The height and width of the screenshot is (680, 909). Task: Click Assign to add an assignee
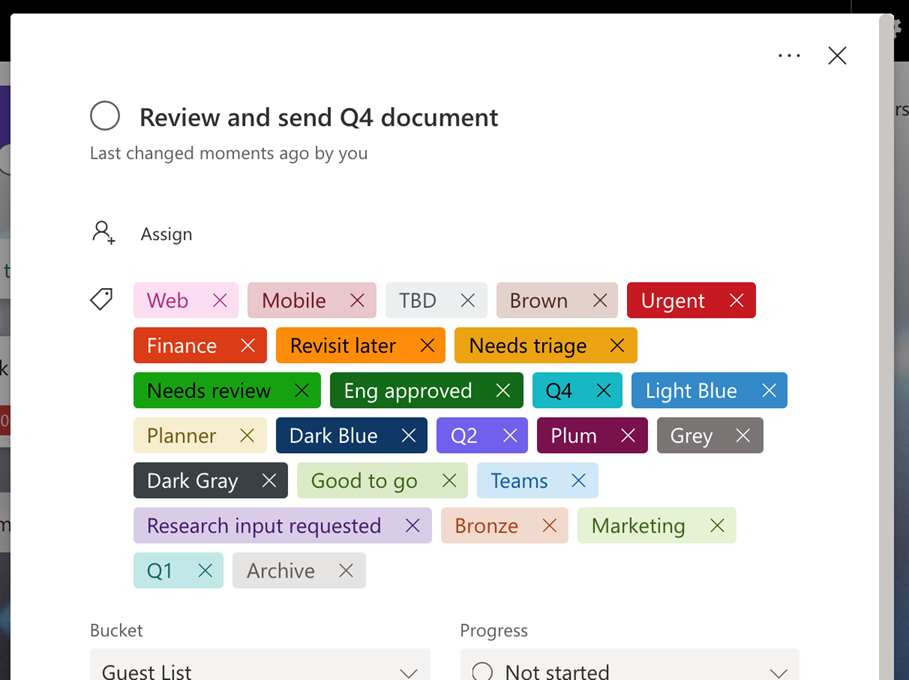point(166,234)
